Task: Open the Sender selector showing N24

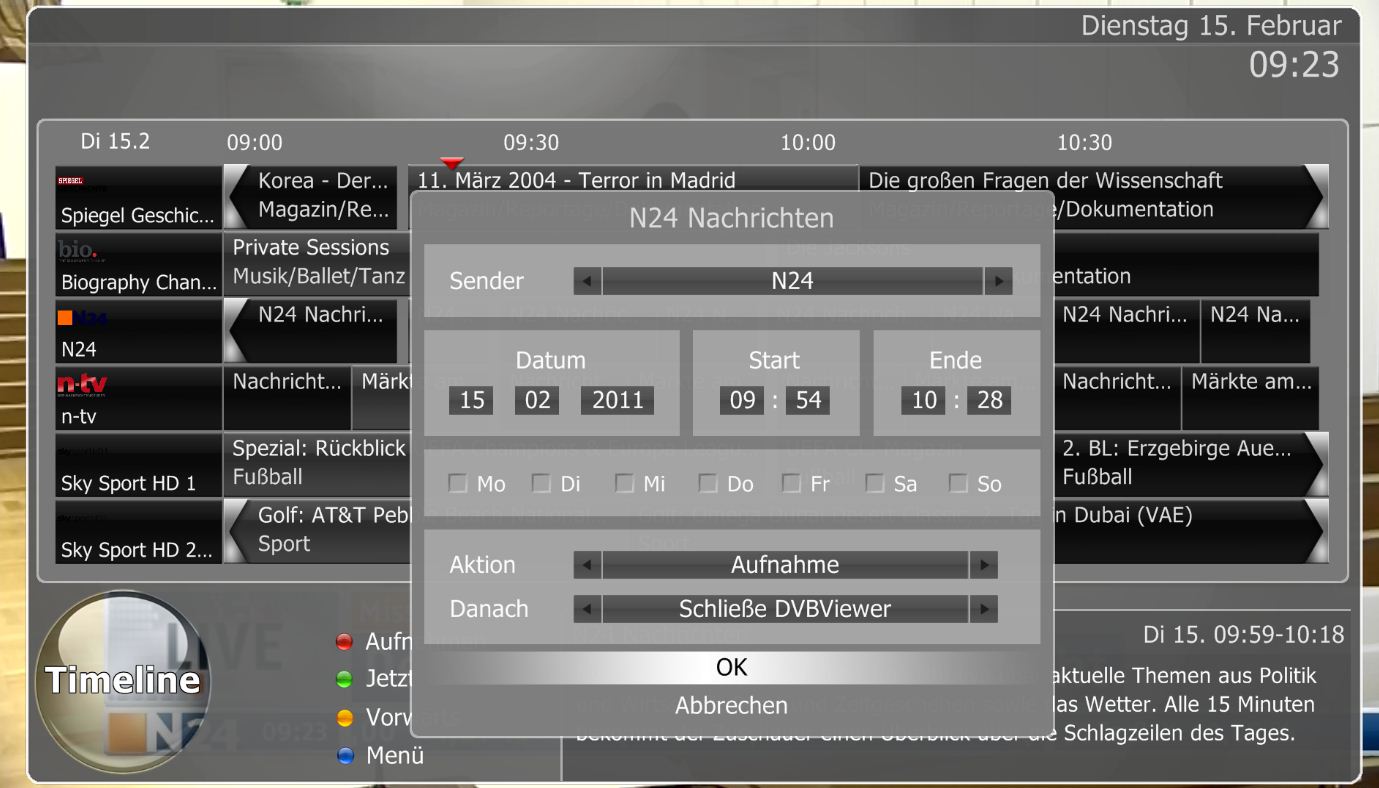Action: pyautogui.click(x=793, y=281)
